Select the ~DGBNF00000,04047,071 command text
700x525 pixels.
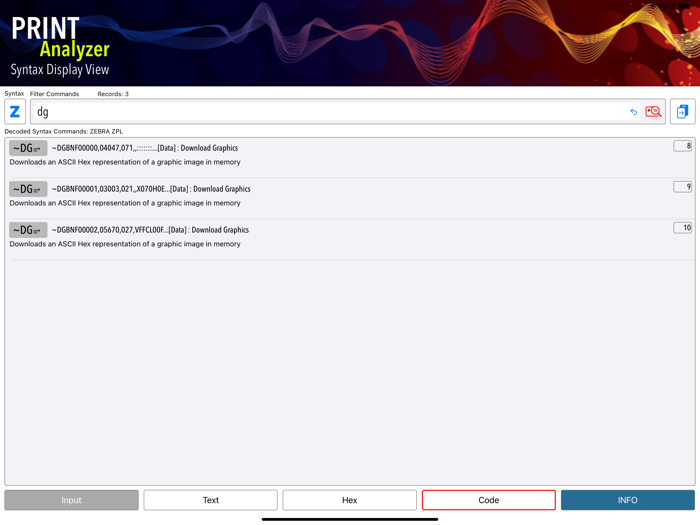145,148
